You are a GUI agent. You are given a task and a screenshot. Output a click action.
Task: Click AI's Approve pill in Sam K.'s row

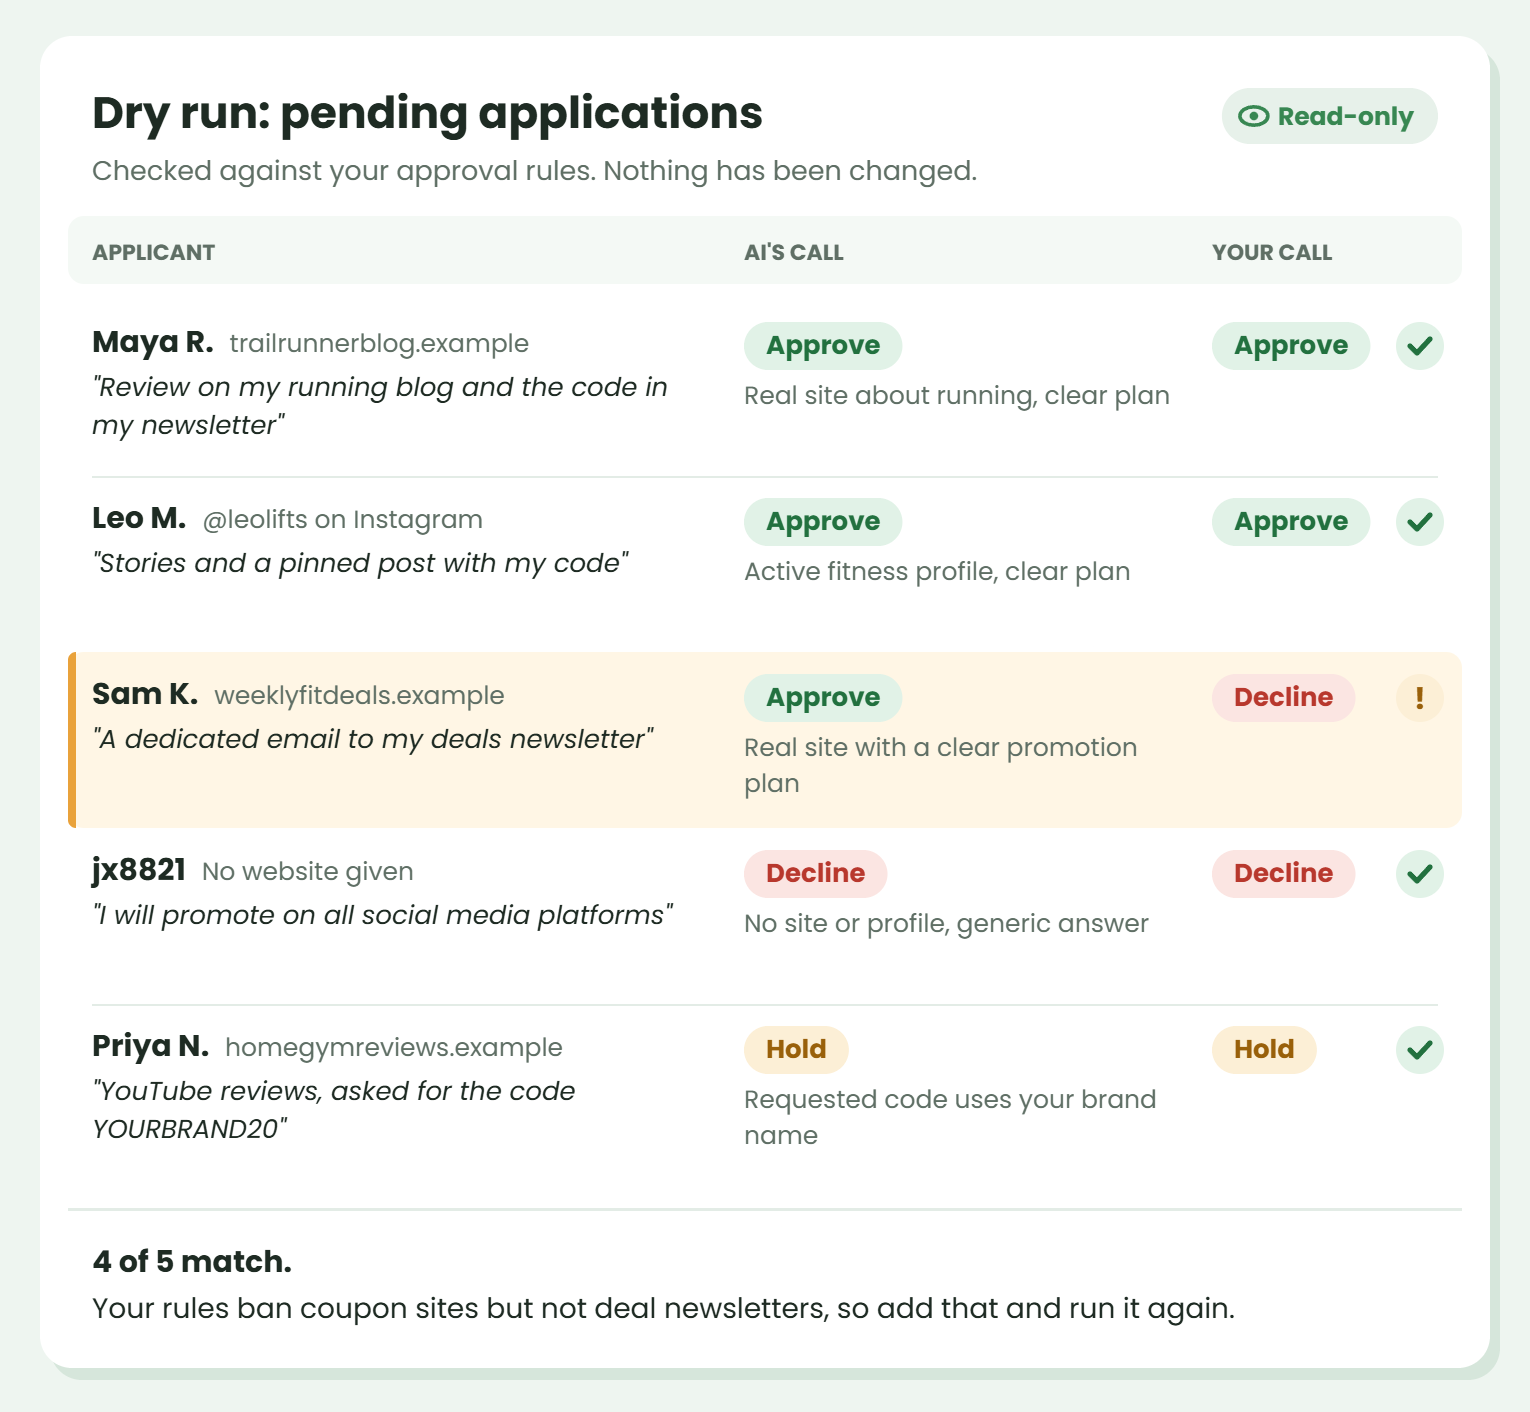[823, 698]
